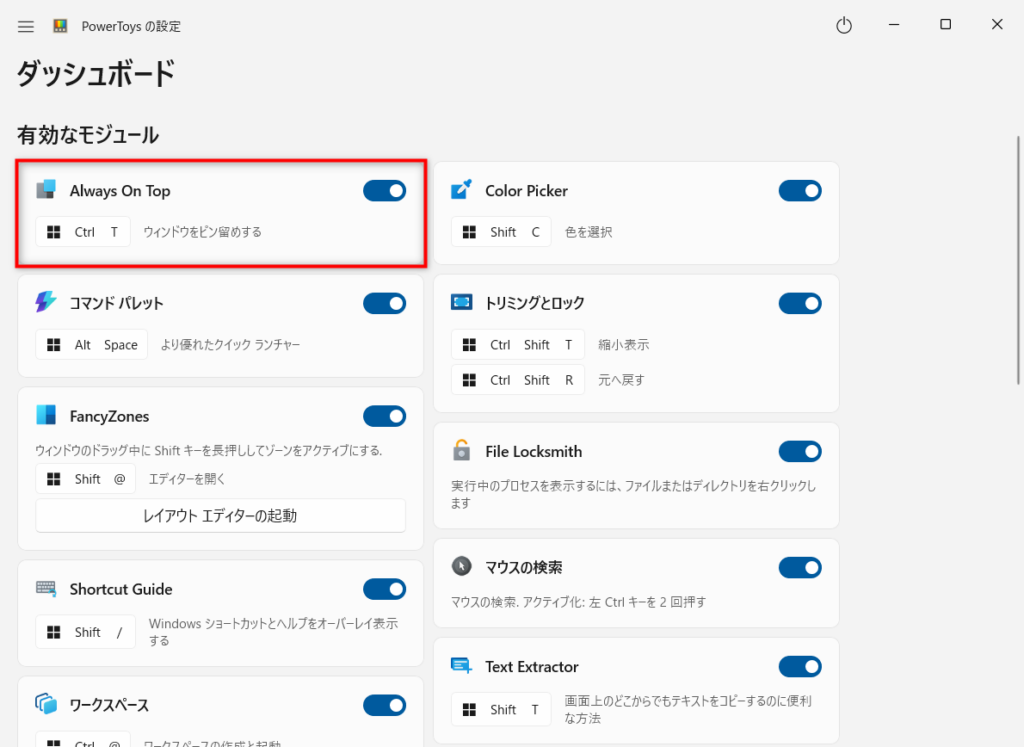1024x747 pixels.
Task: Click the Win Shift T shortcut in Text Extractor
Action: (x=501, y=709)
